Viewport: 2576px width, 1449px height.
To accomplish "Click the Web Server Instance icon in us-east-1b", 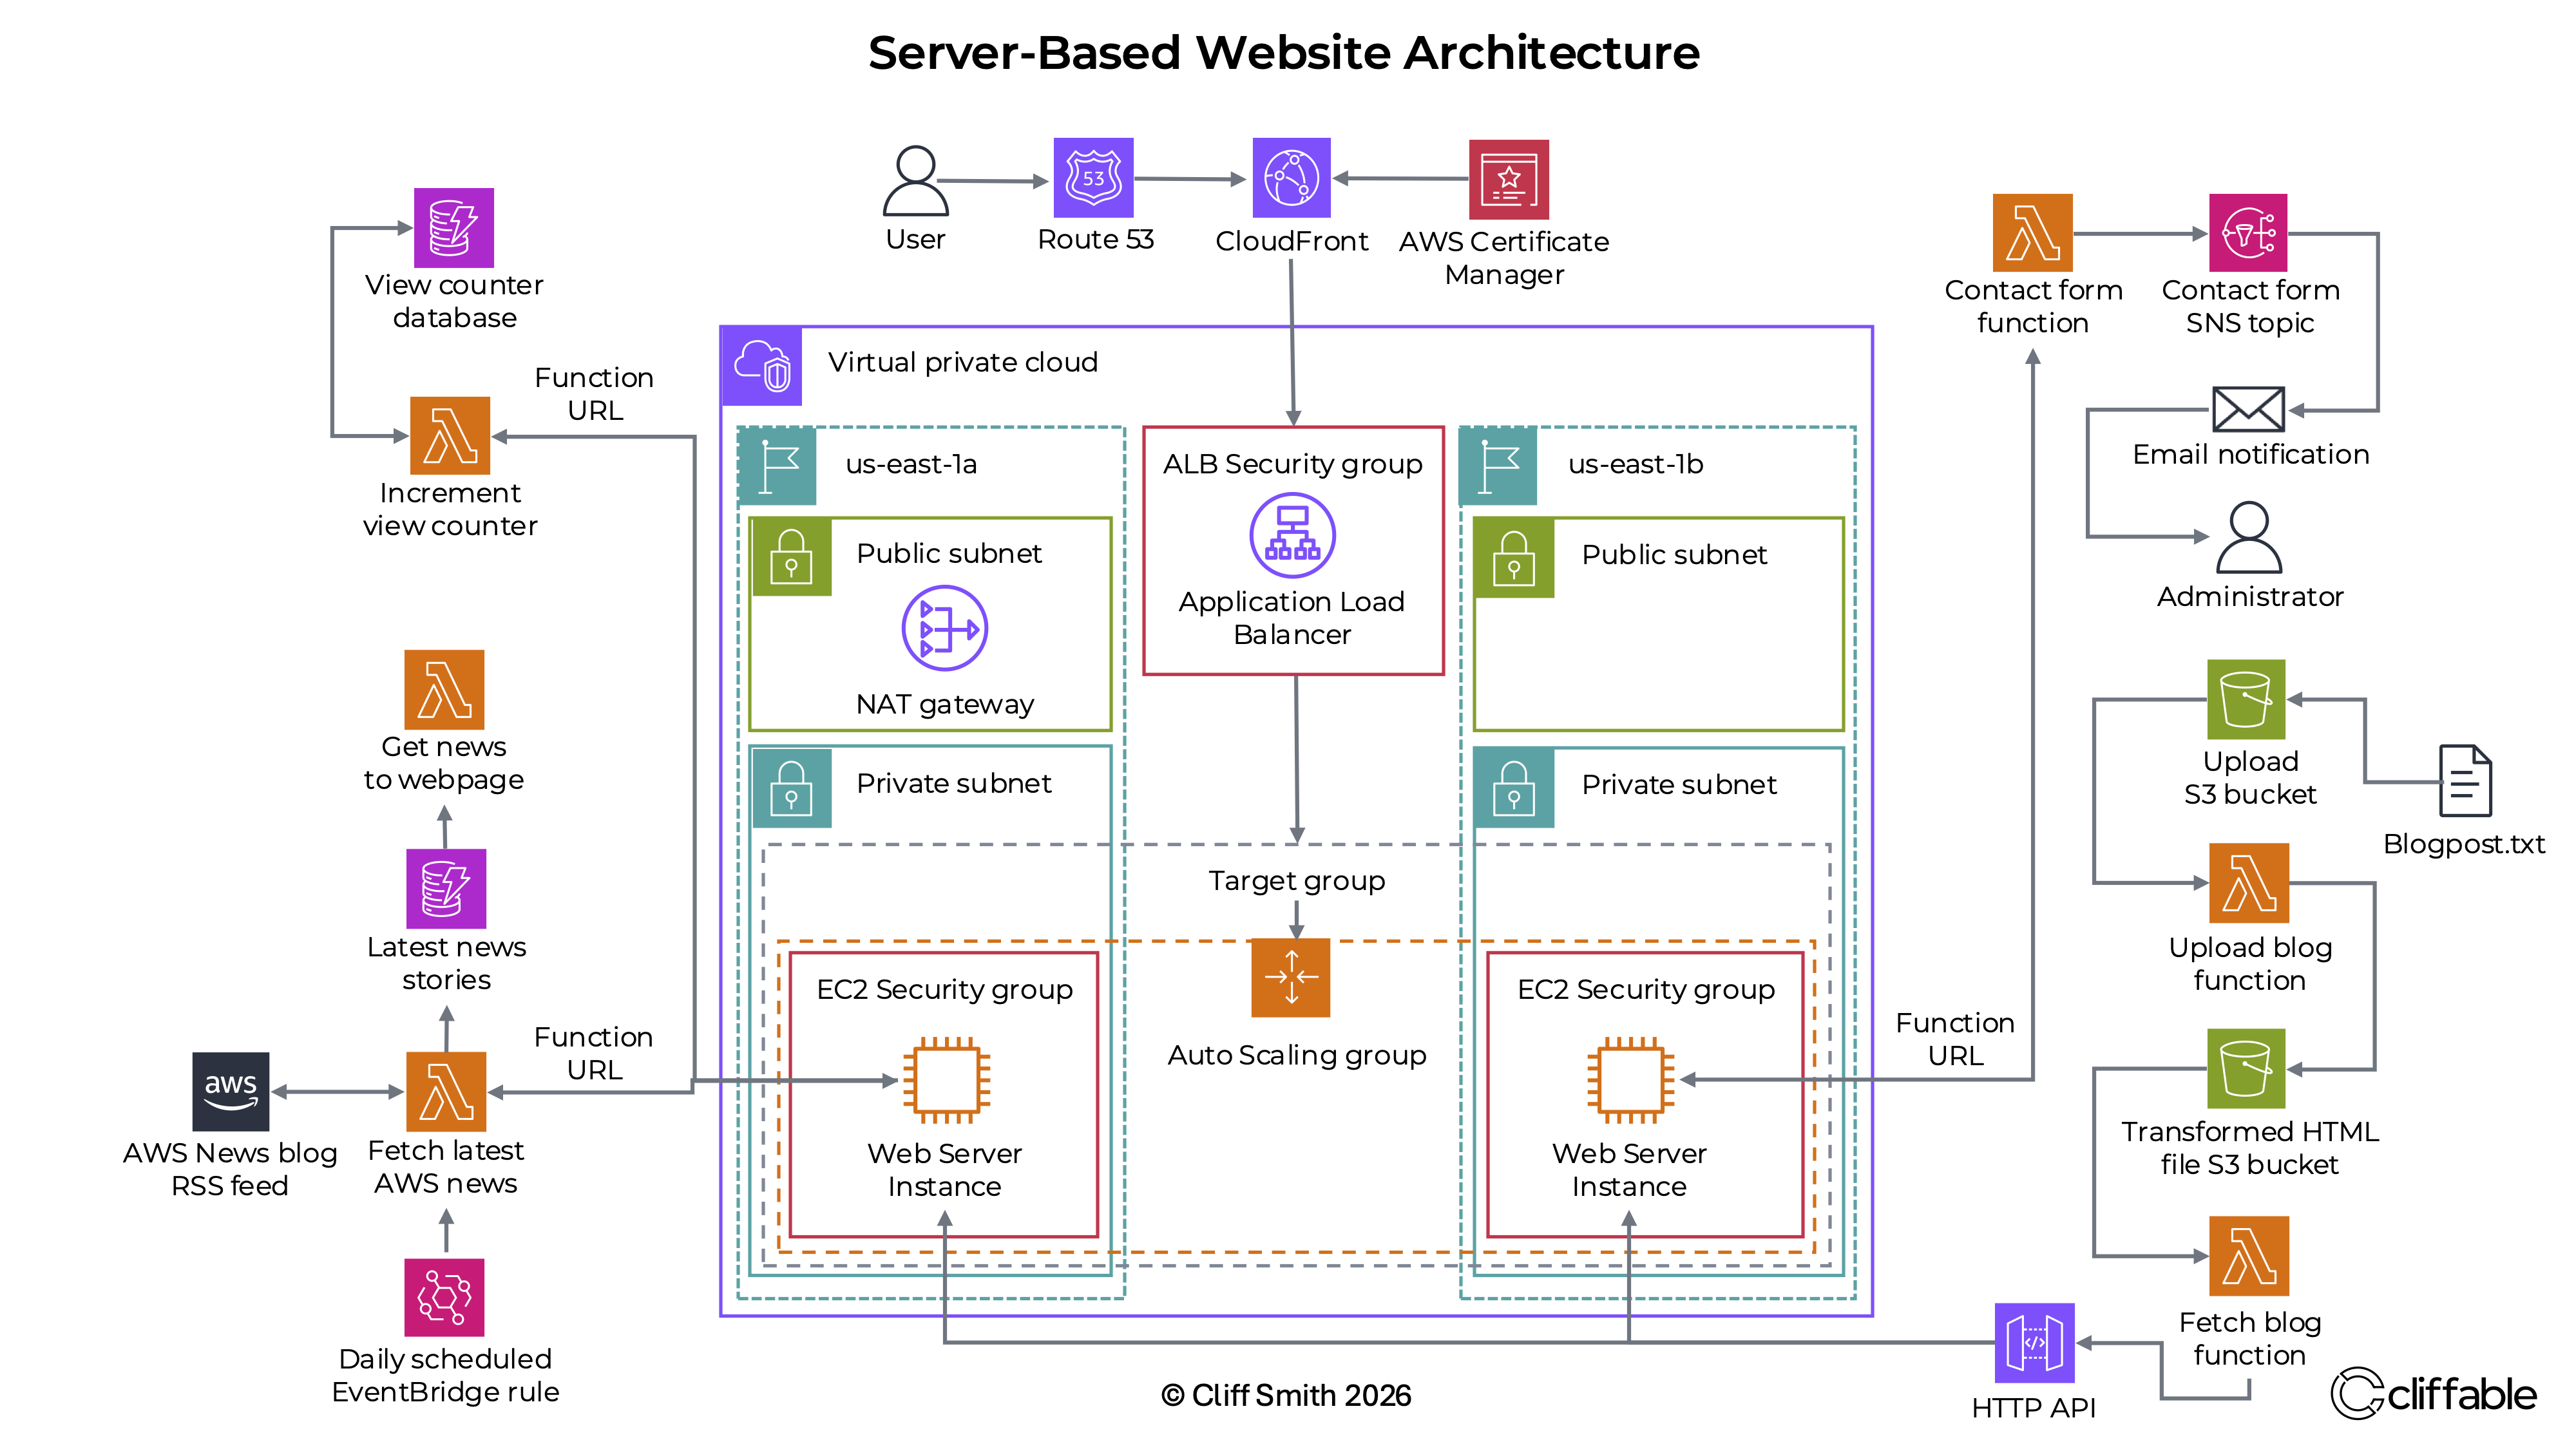I will point(1631,1080).
